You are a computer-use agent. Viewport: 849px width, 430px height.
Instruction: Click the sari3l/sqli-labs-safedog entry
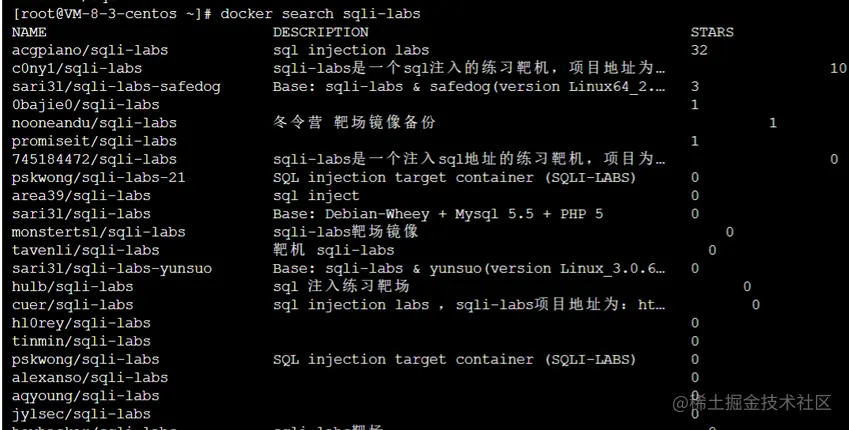point(116,87)
